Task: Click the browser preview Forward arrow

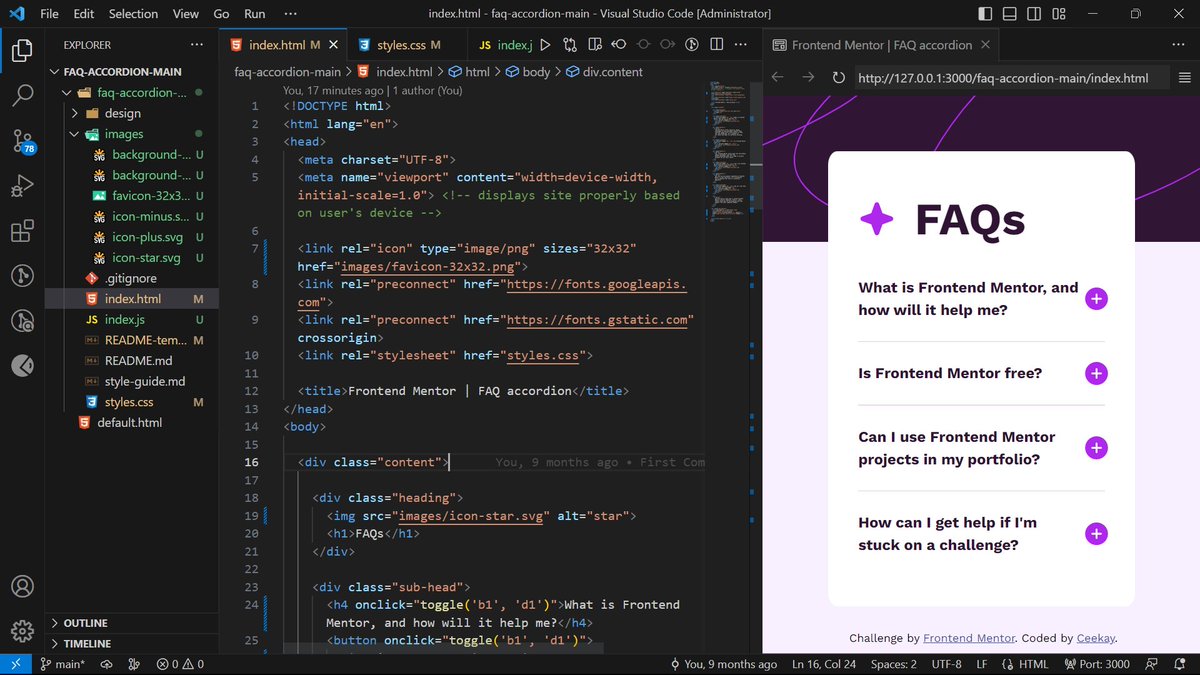Action: tap(808, 78)
